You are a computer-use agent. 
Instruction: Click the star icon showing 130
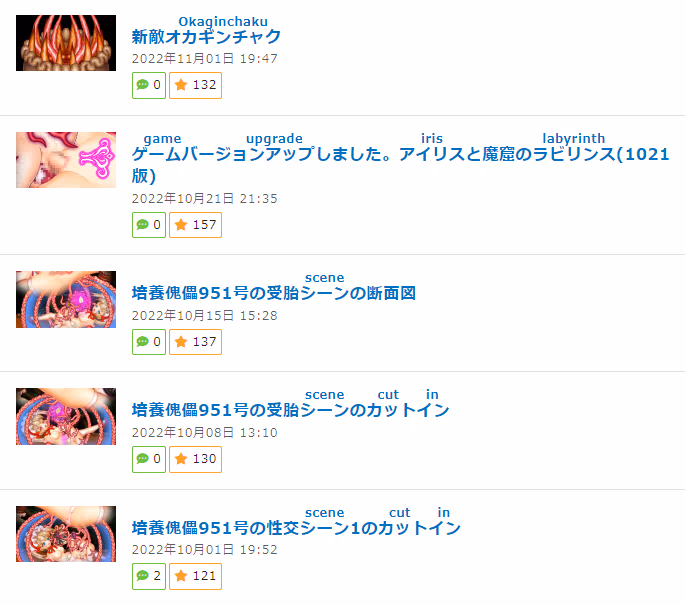(x=181, y=459)
